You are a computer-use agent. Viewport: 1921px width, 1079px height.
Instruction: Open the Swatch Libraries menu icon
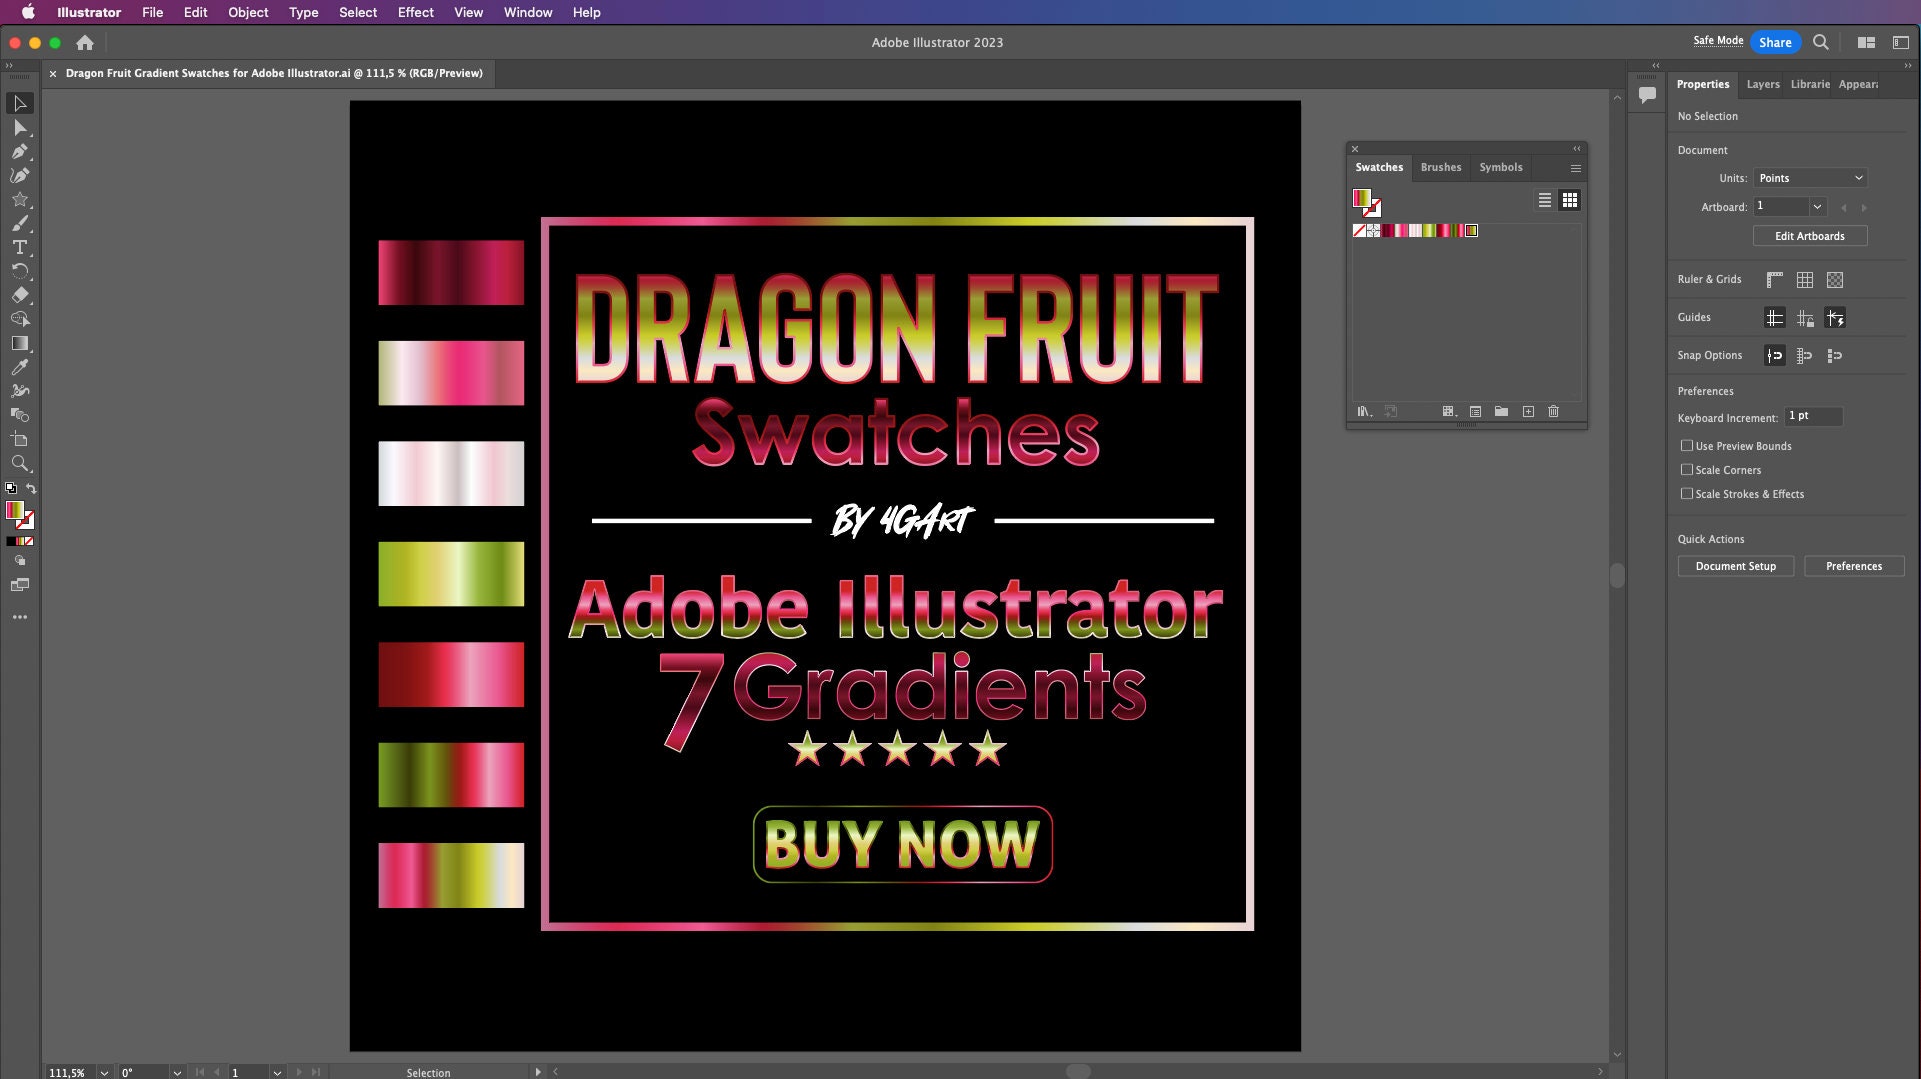click(x=1363, y=411)
